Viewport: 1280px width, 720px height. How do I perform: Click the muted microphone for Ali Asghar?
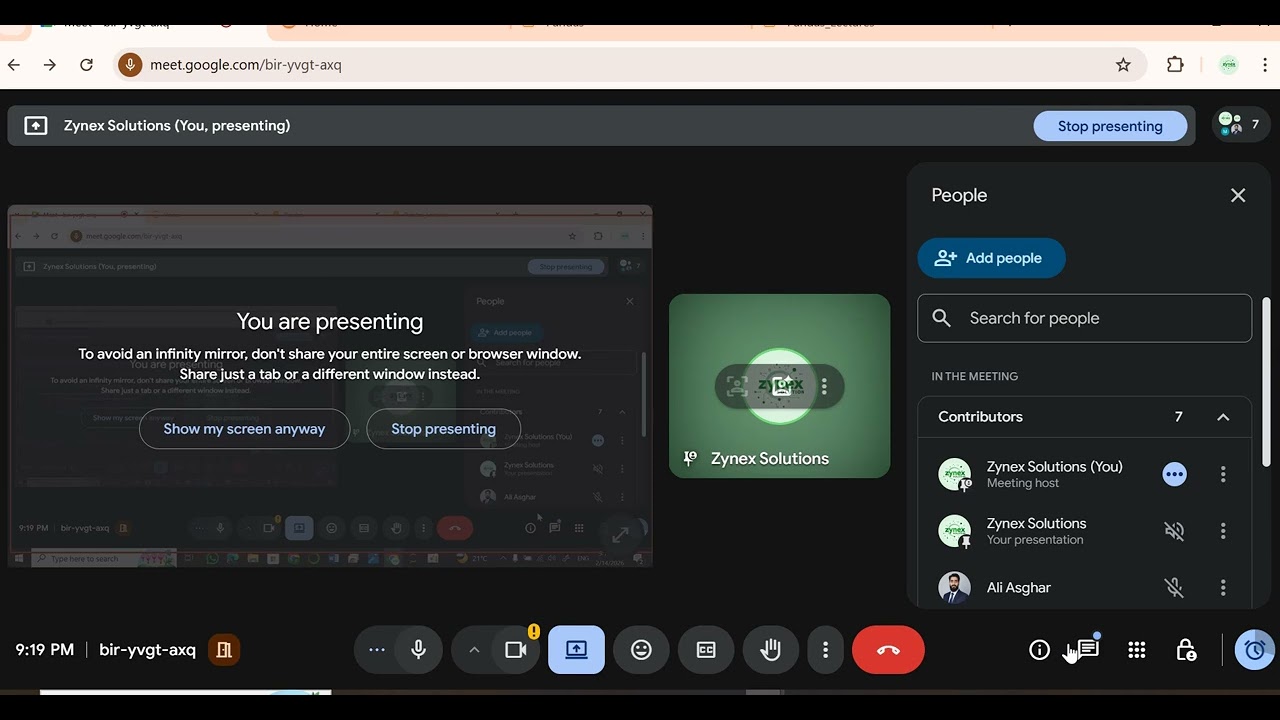1175,588
